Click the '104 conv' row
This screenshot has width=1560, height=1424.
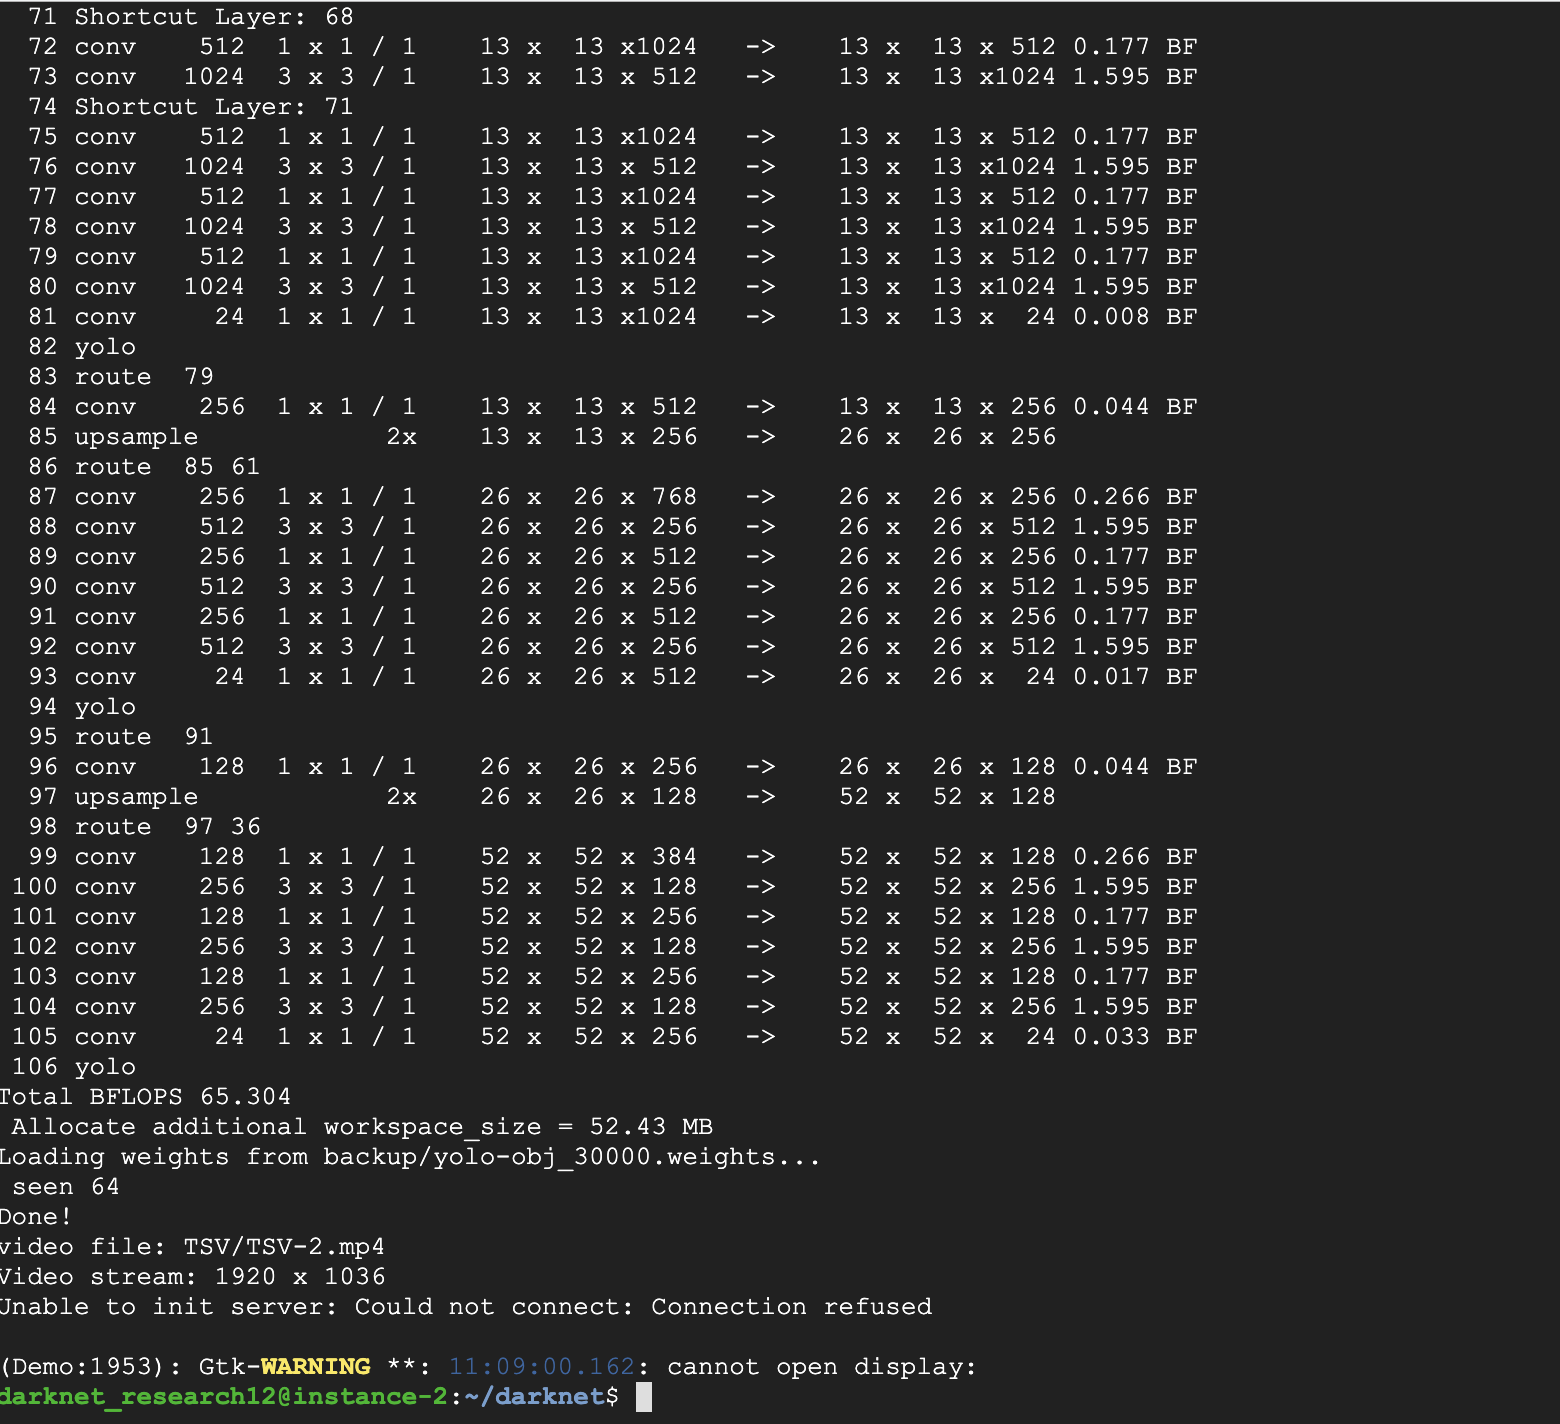tap(605, 1007)
